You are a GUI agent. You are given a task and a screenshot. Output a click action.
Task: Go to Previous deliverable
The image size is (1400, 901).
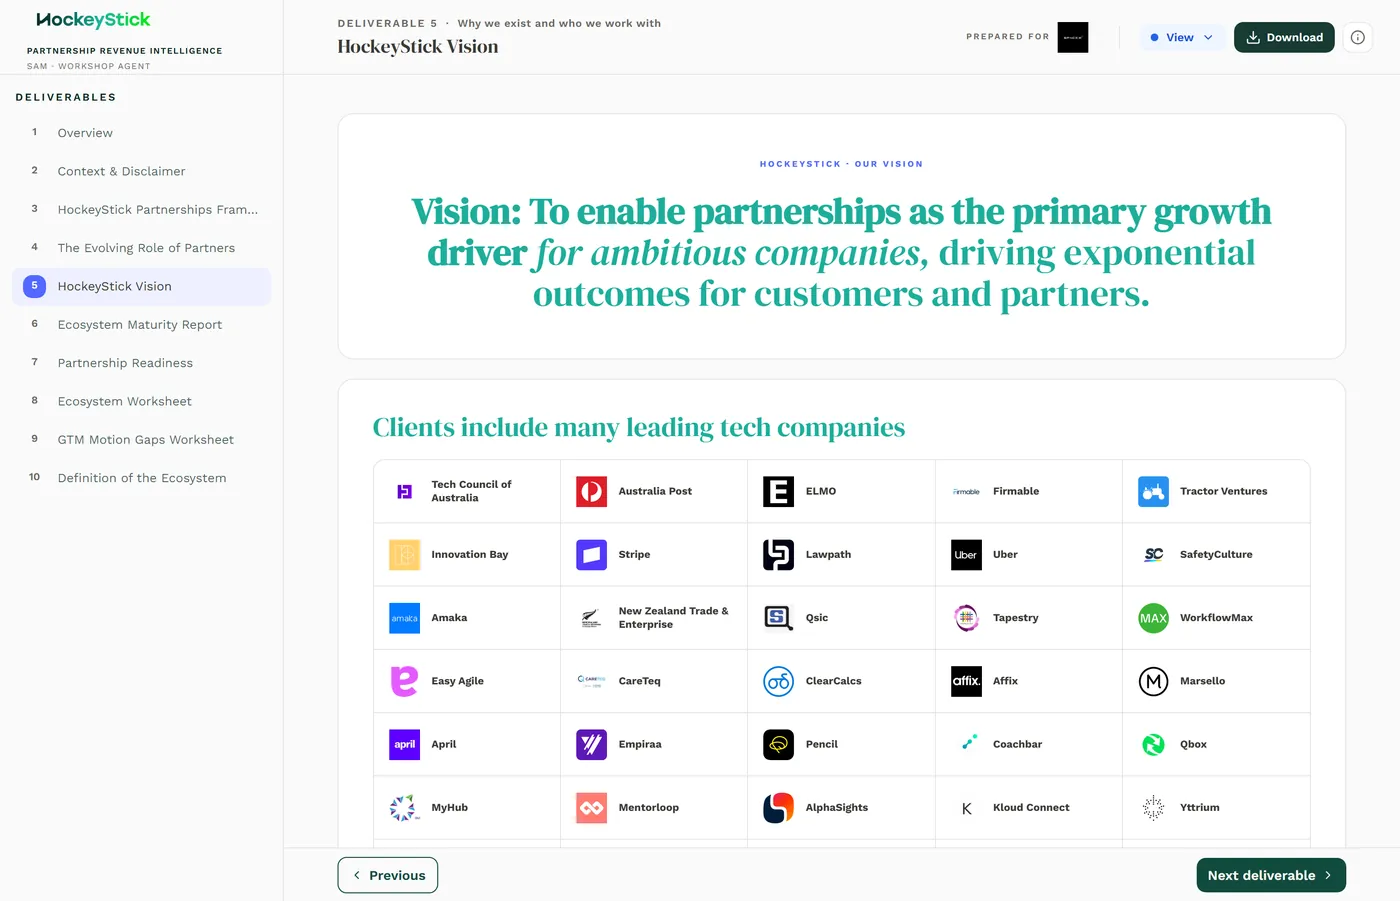[388, 875]
